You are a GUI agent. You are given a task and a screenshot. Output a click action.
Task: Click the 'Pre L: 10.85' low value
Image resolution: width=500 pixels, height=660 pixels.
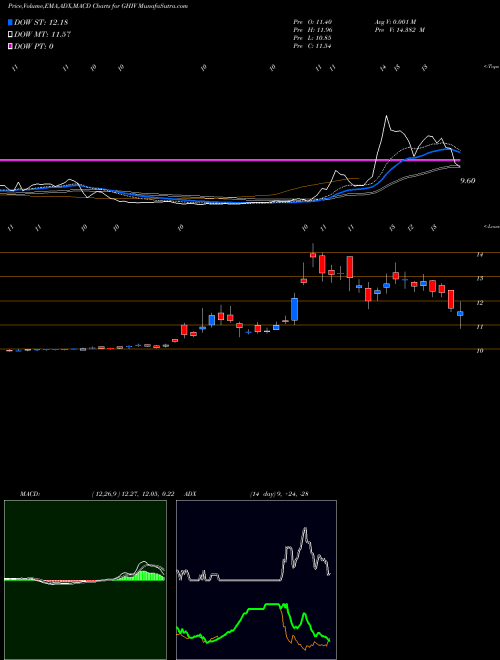coord(313,38)
